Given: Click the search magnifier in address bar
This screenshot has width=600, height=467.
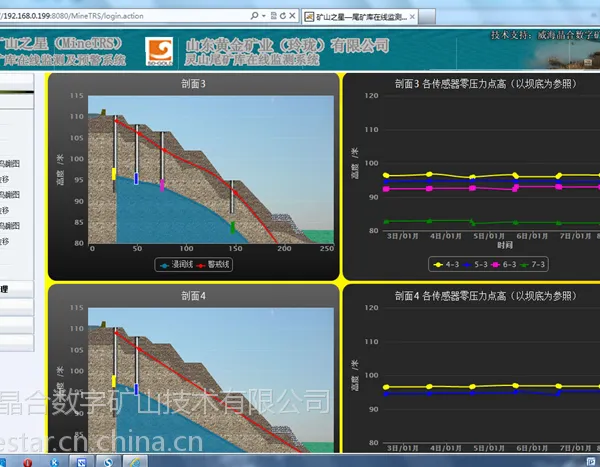Looking at the screenshot, I should 254,16.
